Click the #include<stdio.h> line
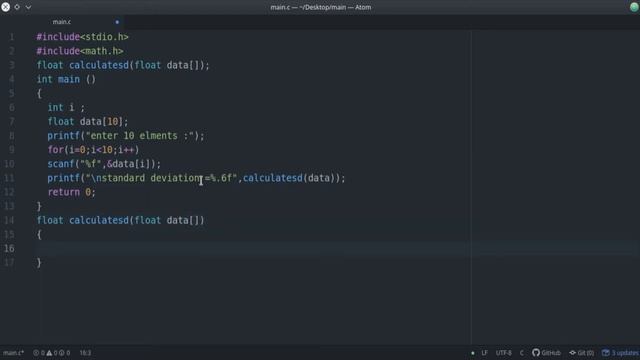Viewport: 640px width, 360px height. pos(82,37)
